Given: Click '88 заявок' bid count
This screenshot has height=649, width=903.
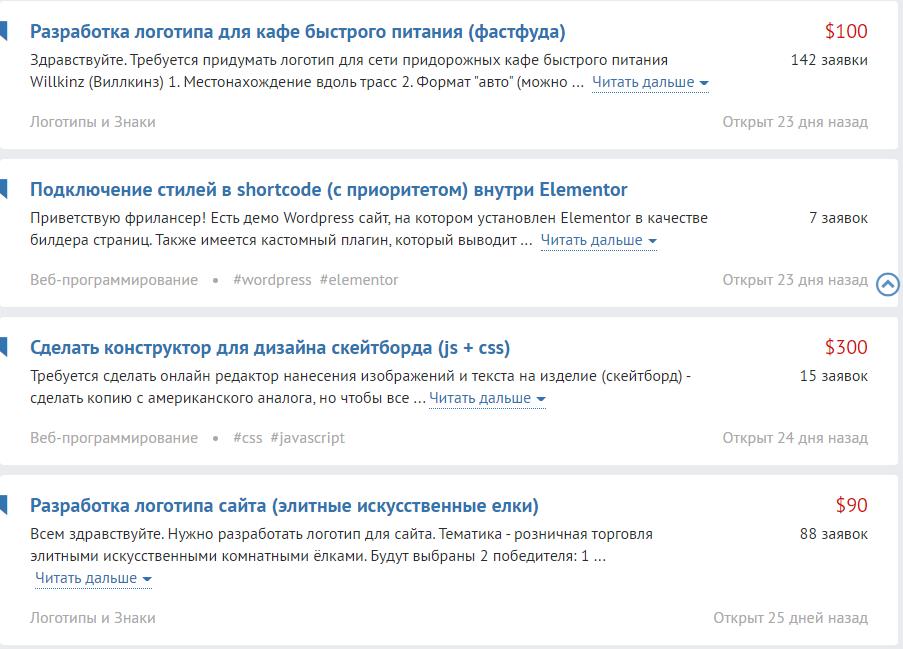Looking at the screenshot, I should click(x=834, y=534).
